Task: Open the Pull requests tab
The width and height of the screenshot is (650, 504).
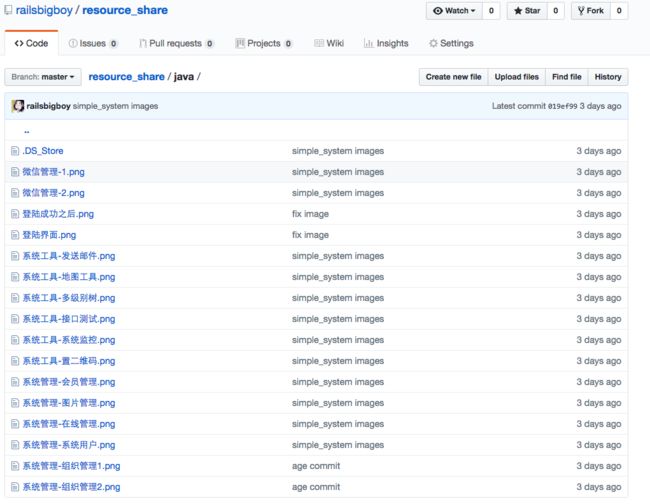Action: pyautogui.click(x=176, y=43)
